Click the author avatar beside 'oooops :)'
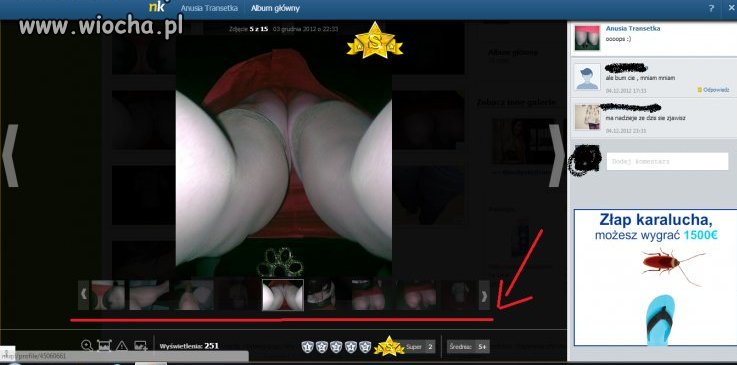737x365 pixels. [587, 38]
